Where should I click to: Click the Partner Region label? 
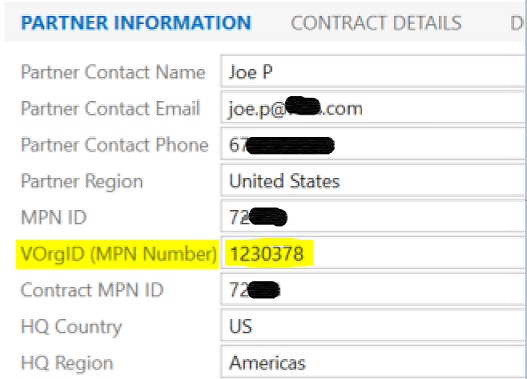82,181
